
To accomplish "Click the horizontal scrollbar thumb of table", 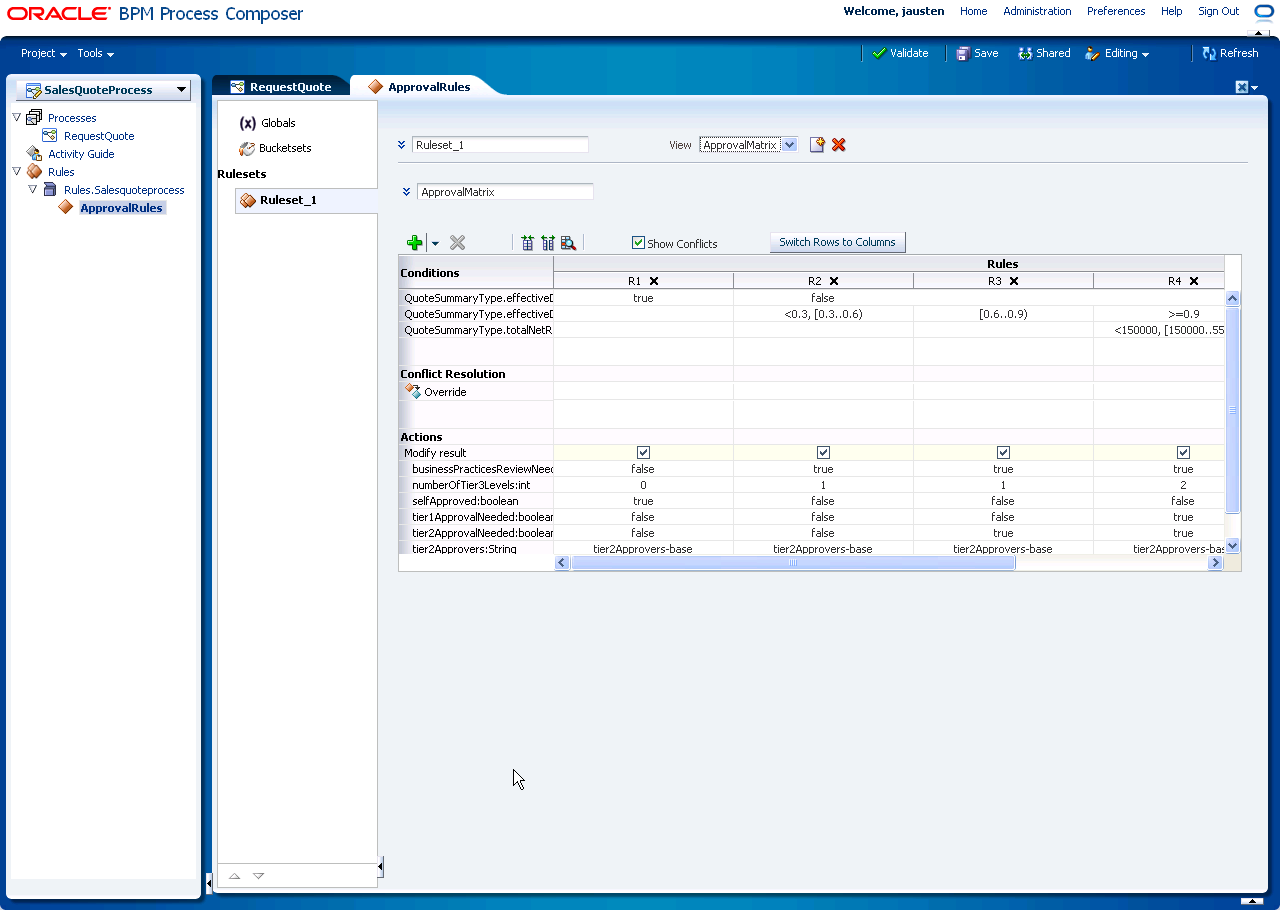I will (x=793, y=563).
